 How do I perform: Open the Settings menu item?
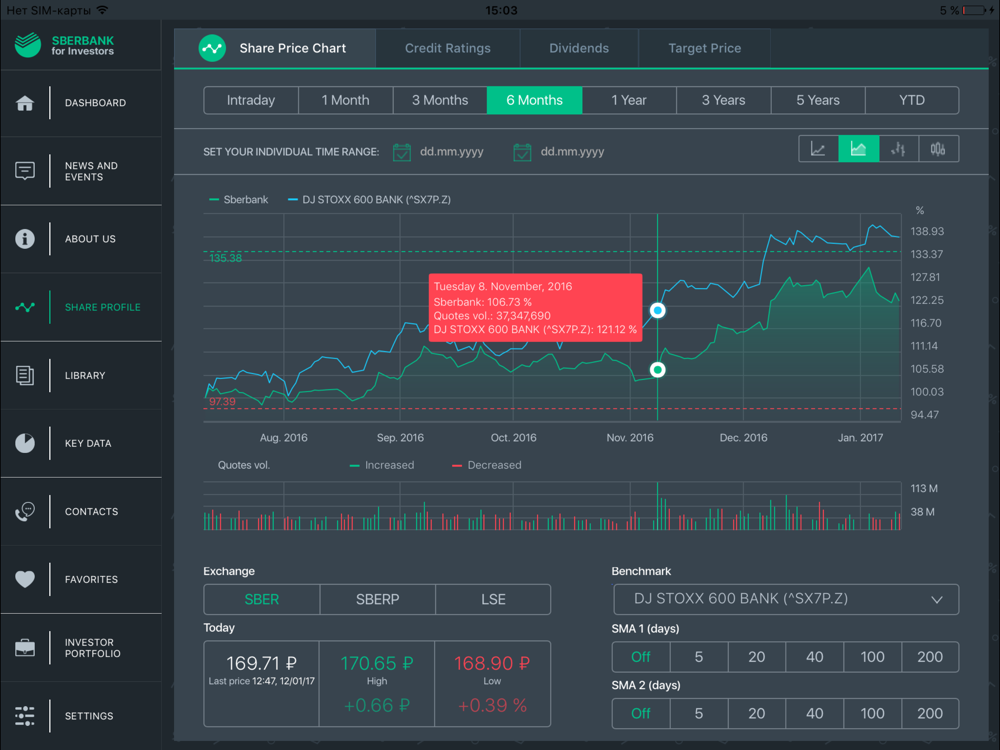pos(81,716)
